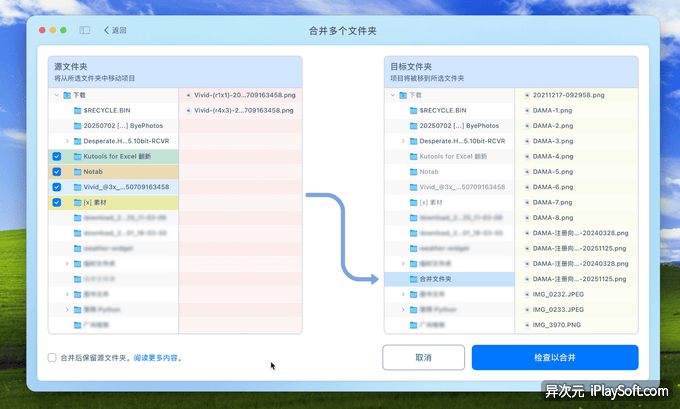Select DAMA-6.png in target file list
The width and height of the screenshot is (680, 409).
[x=576, y=187]
